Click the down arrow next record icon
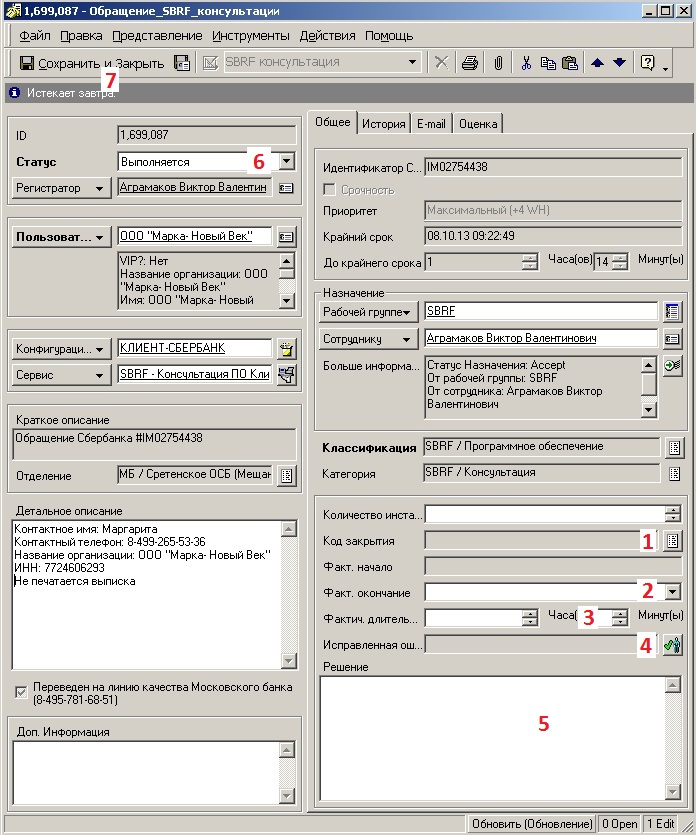The image size is (696, 835). [x=619, y=63]
